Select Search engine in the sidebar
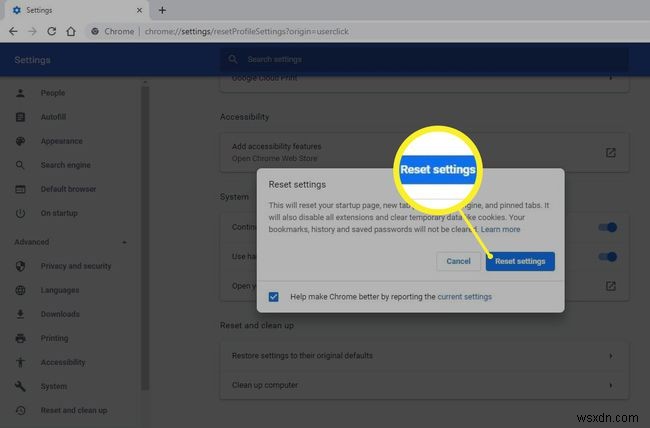The image size is (650, 428). coord(65,165)
